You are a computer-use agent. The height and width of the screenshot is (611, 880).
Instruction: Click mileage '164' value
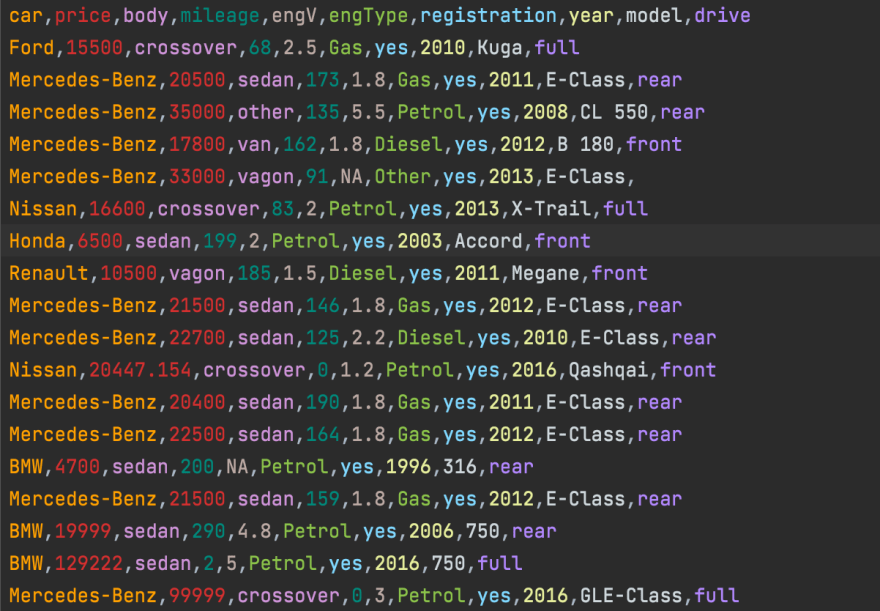323,435
